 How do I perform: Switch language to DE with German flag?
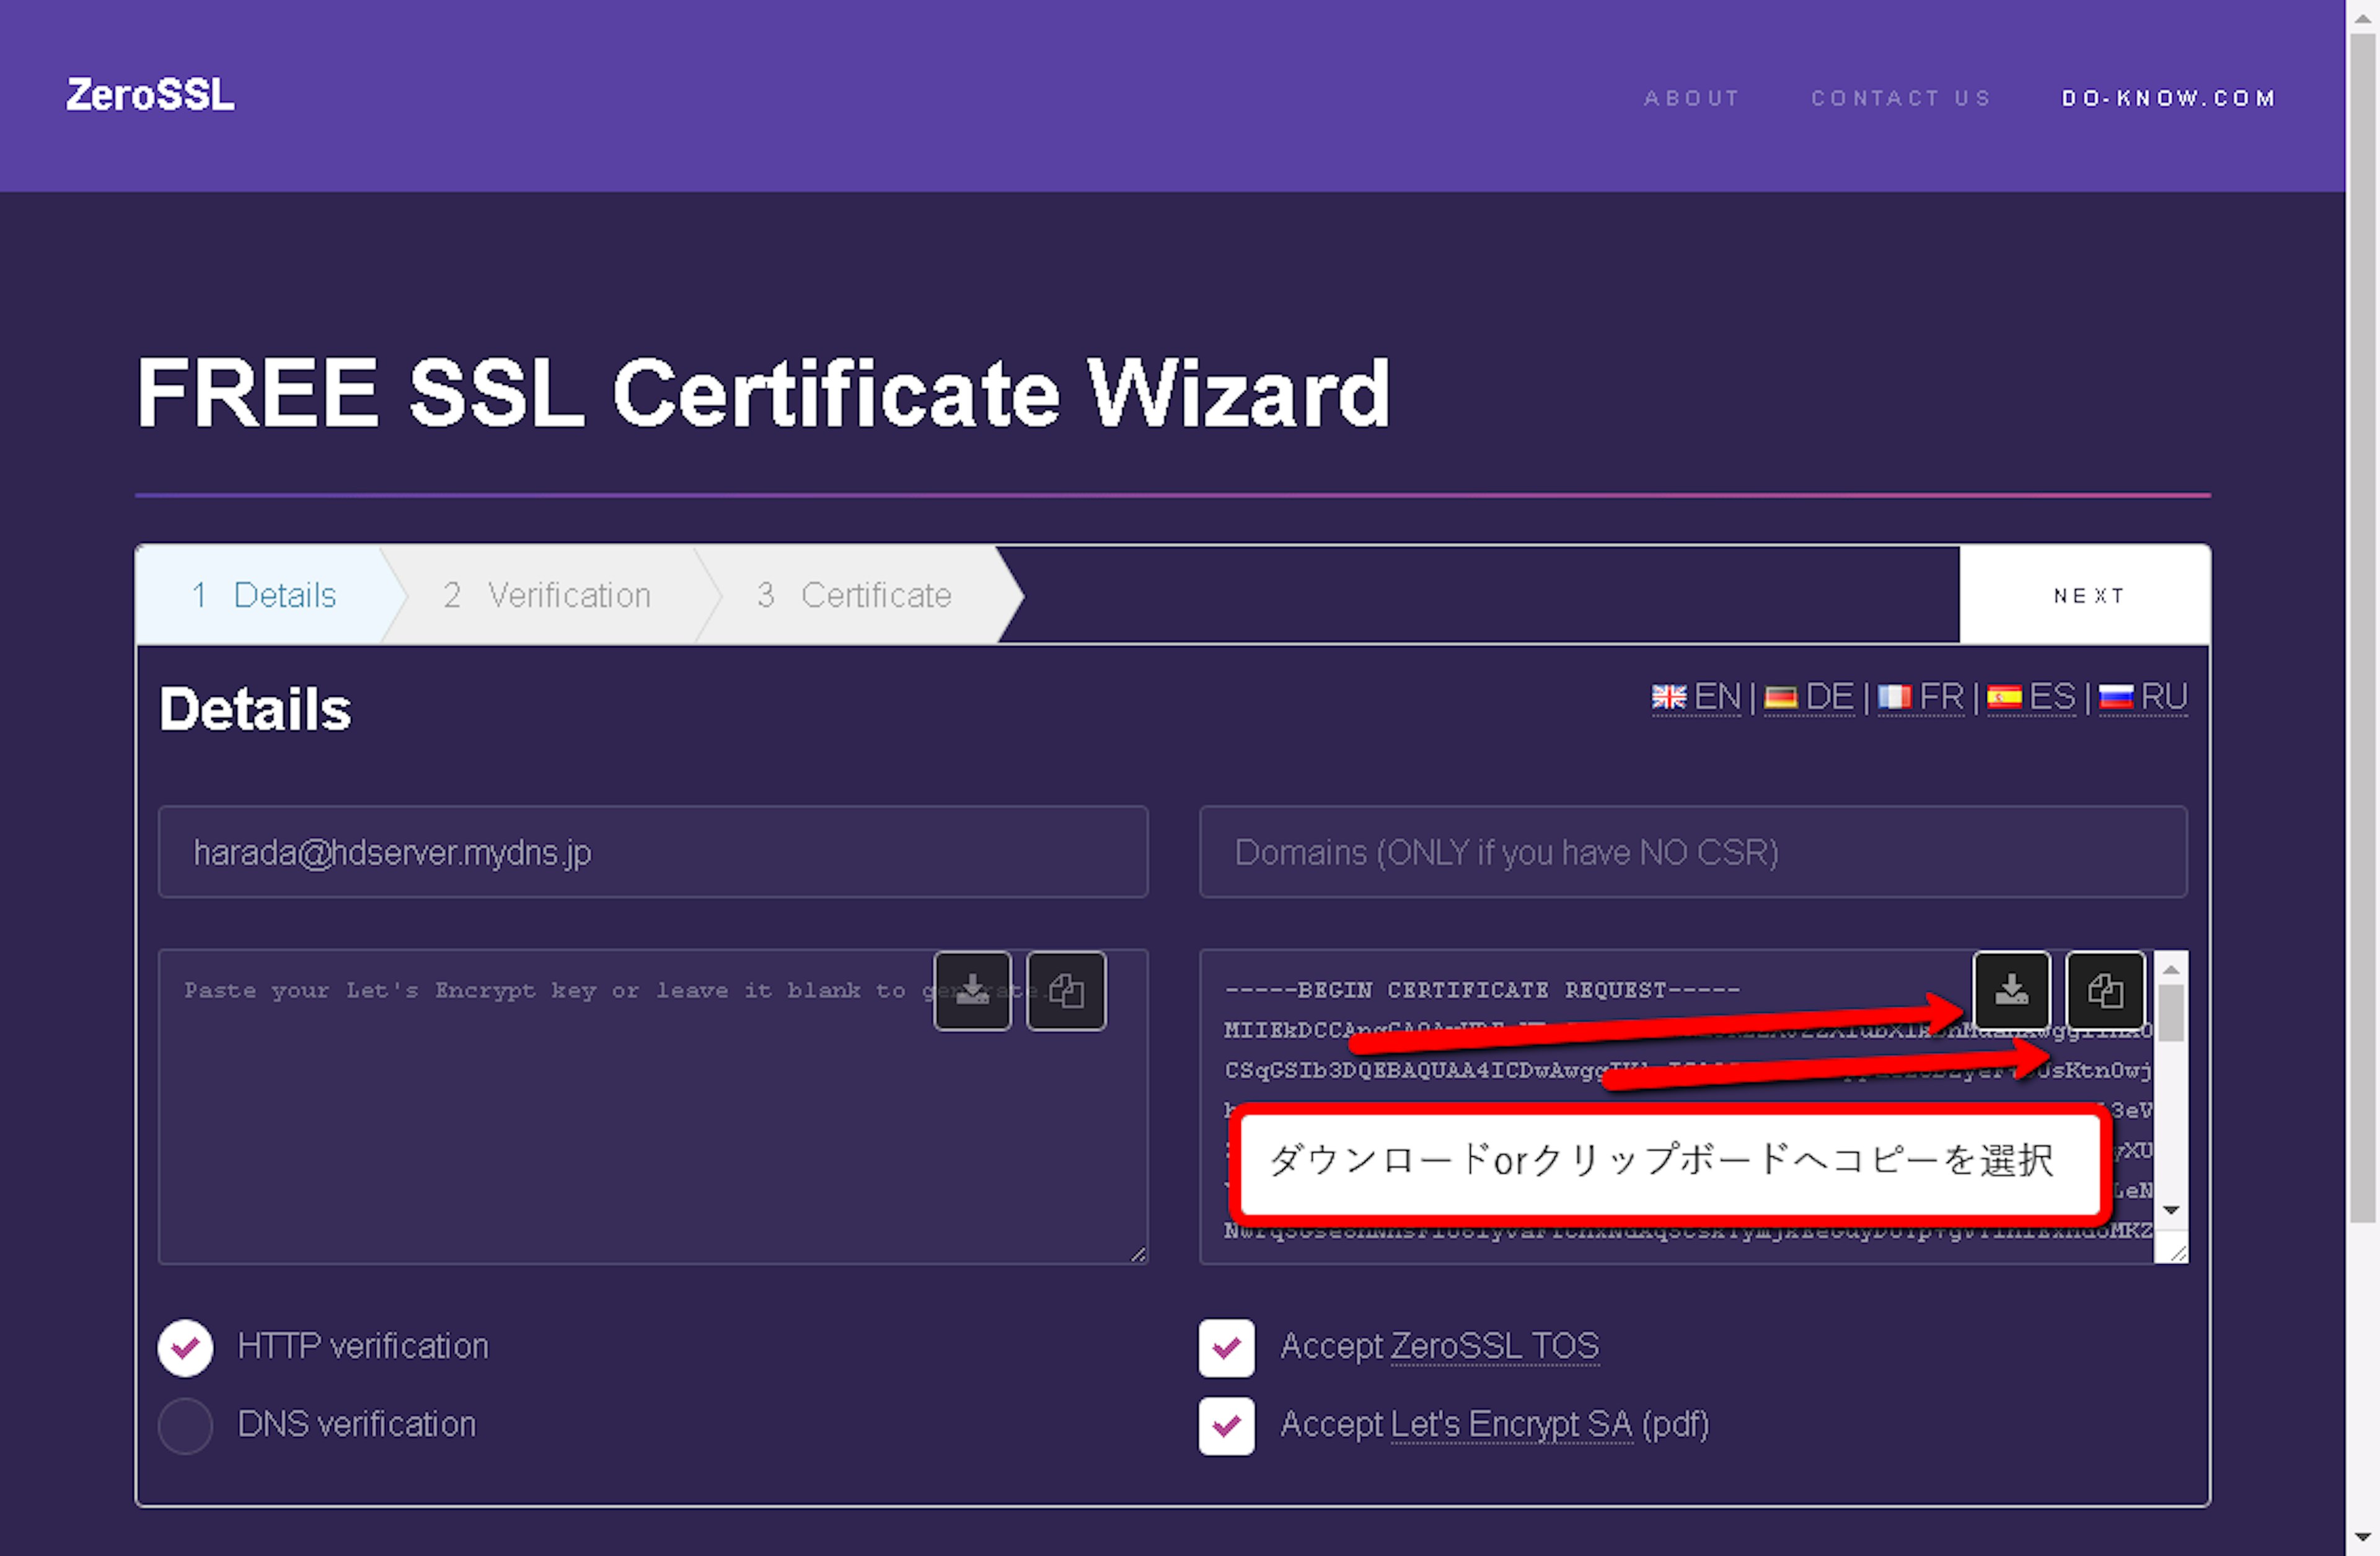pos(1809,696)
